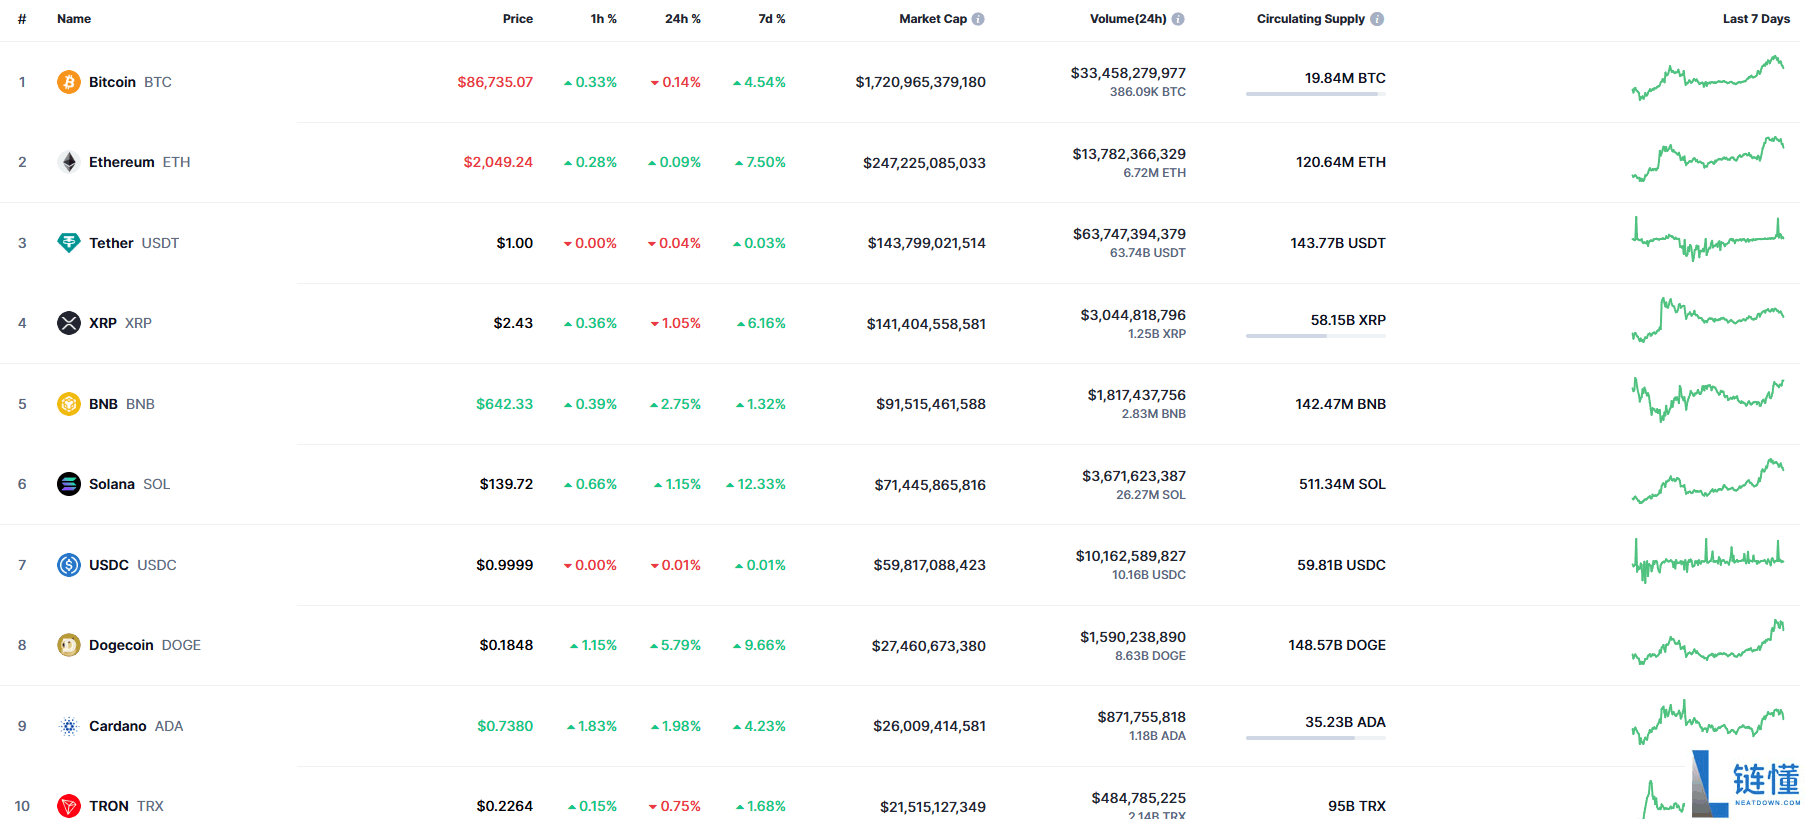Click the XRP logo icon

click(x=69, y=323)
